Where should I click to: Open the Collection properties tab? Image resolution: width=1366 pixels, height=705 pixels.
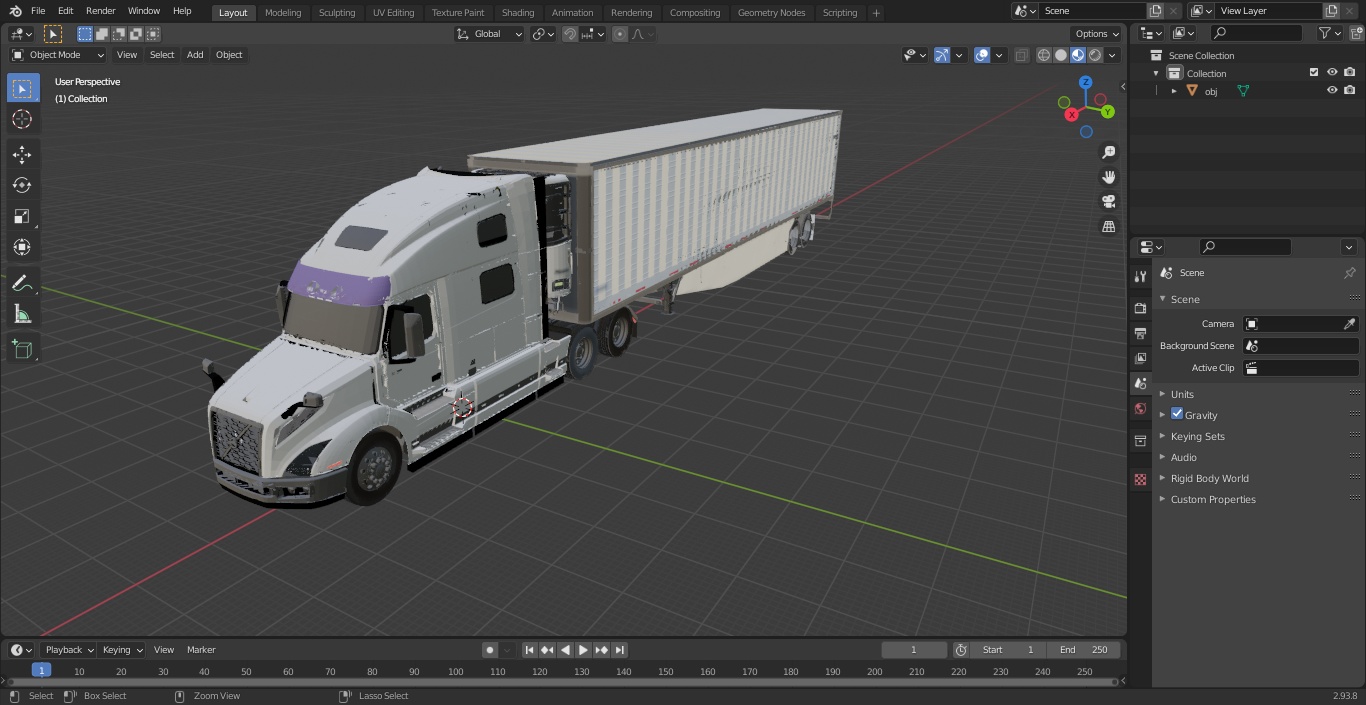[1140, 440]
